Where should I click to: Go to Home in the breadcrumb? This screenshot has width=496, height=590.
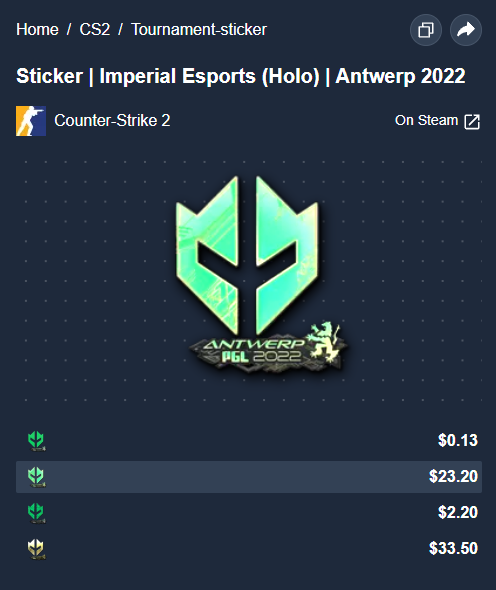(x=37, y=30)
